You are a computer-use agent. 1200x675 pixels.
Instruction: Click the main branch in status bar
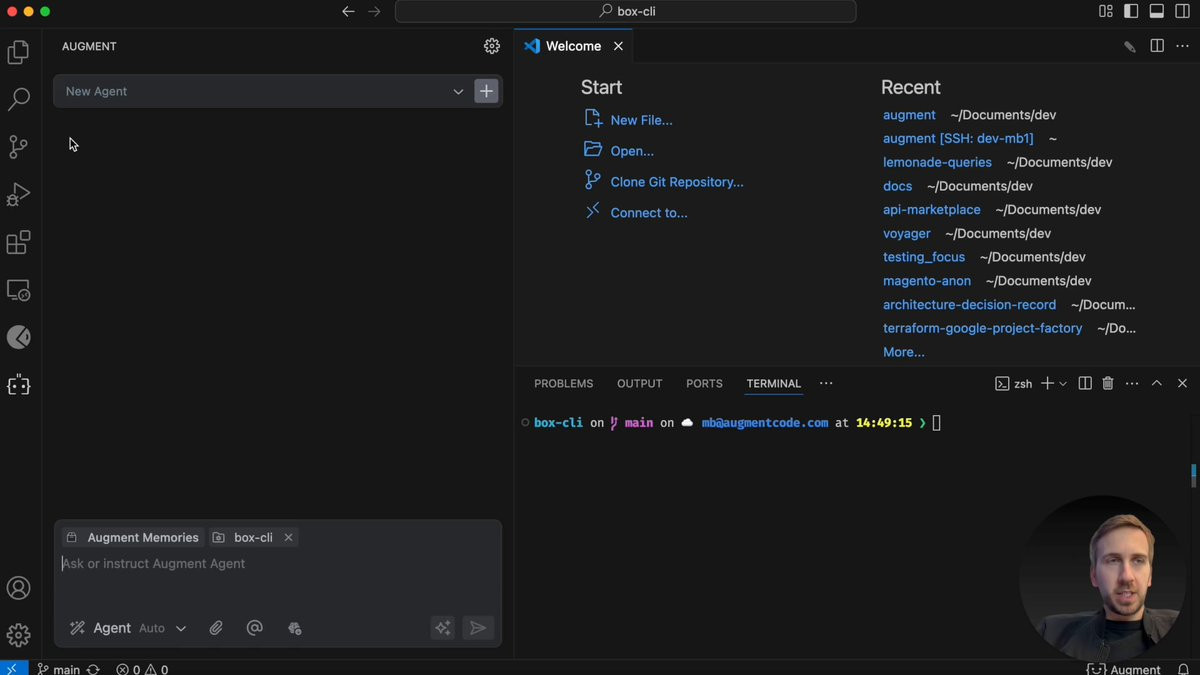tap(59, 669)
